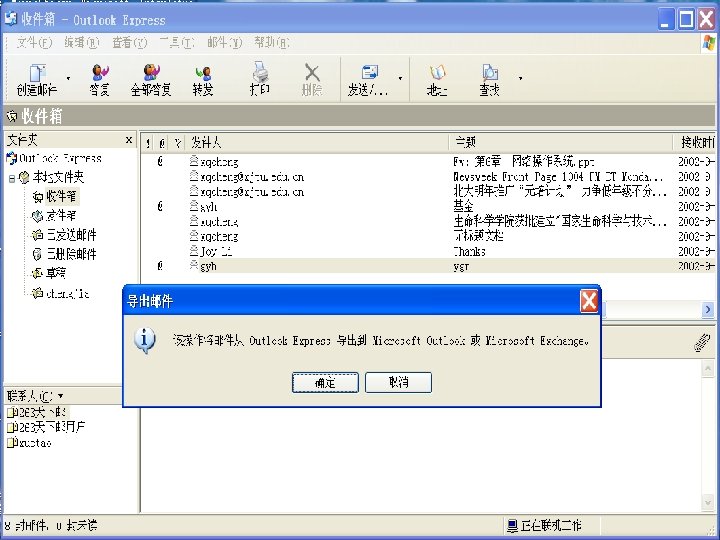
Task: Close the 文件夹 folder pane
Action: pos(129,140)
